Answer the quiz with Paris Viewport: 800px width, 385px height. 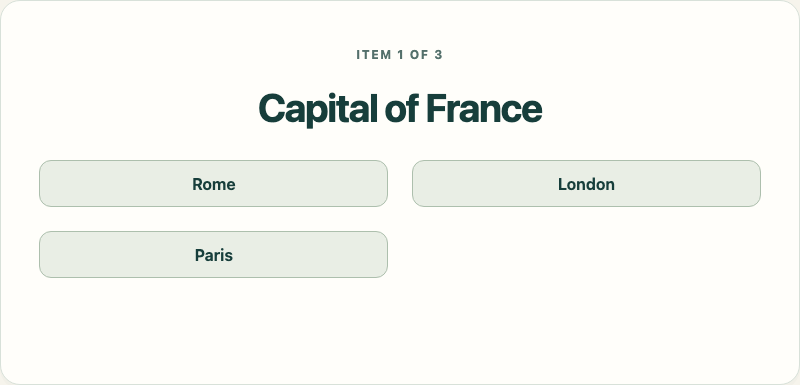213,254
